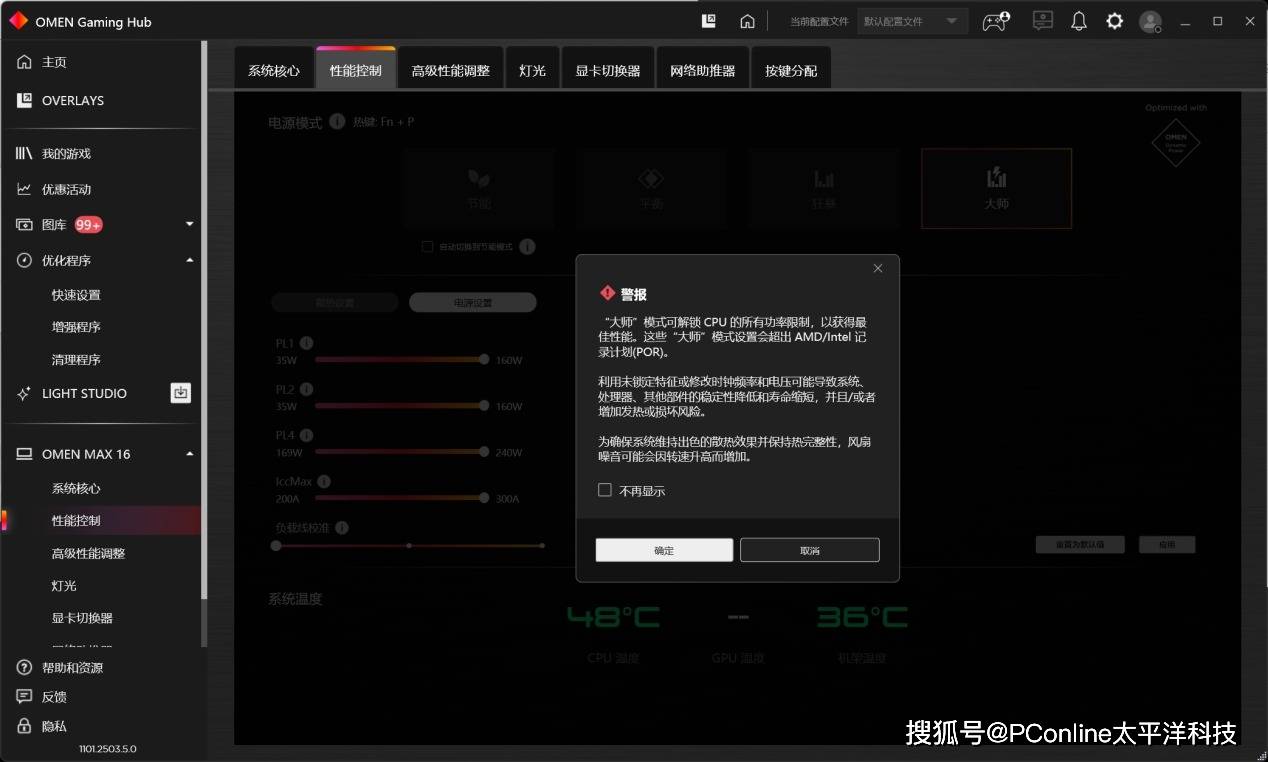This screenshot has width=1268, height=762.
Task: Select the 节能 power mode card
Action: click(479, 188)
